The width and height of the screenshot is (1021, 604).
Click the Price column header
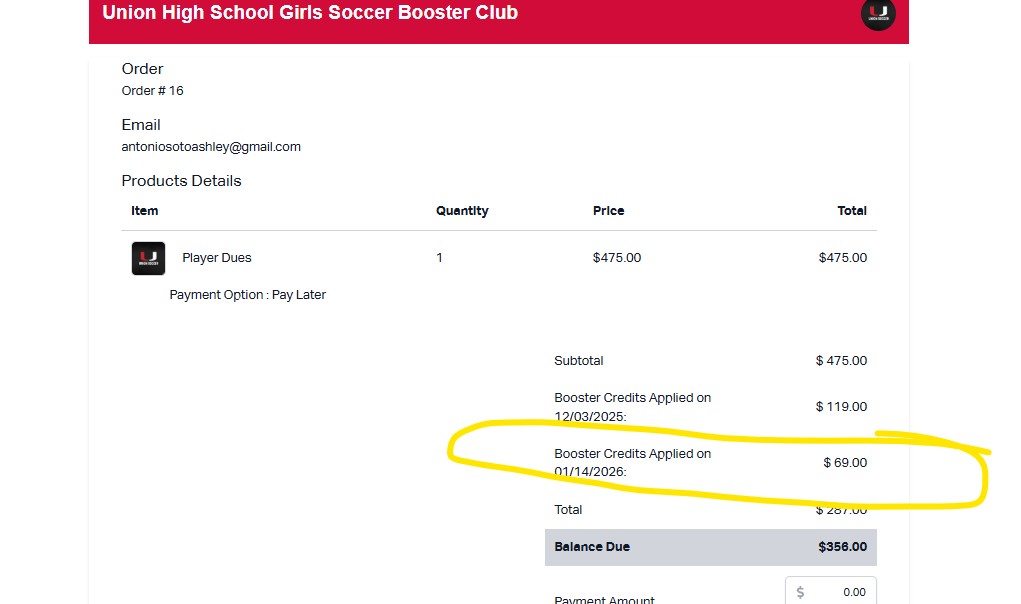608,211
